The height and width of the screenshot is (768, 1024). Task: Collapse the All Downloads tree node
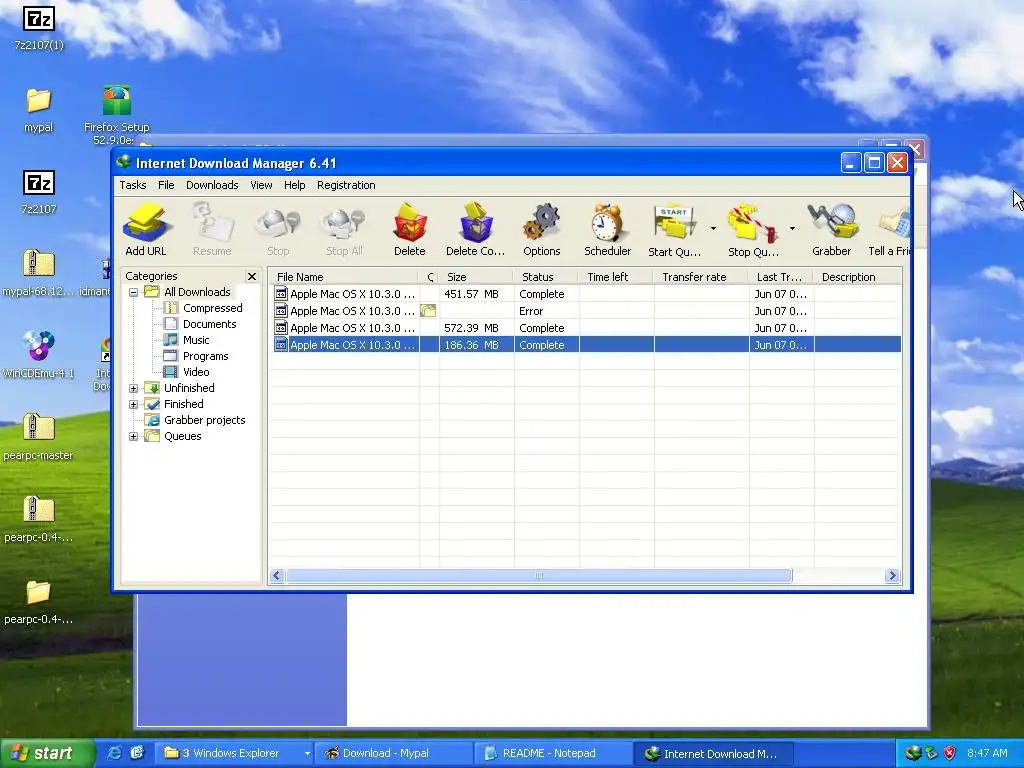(x=133, y=292)
